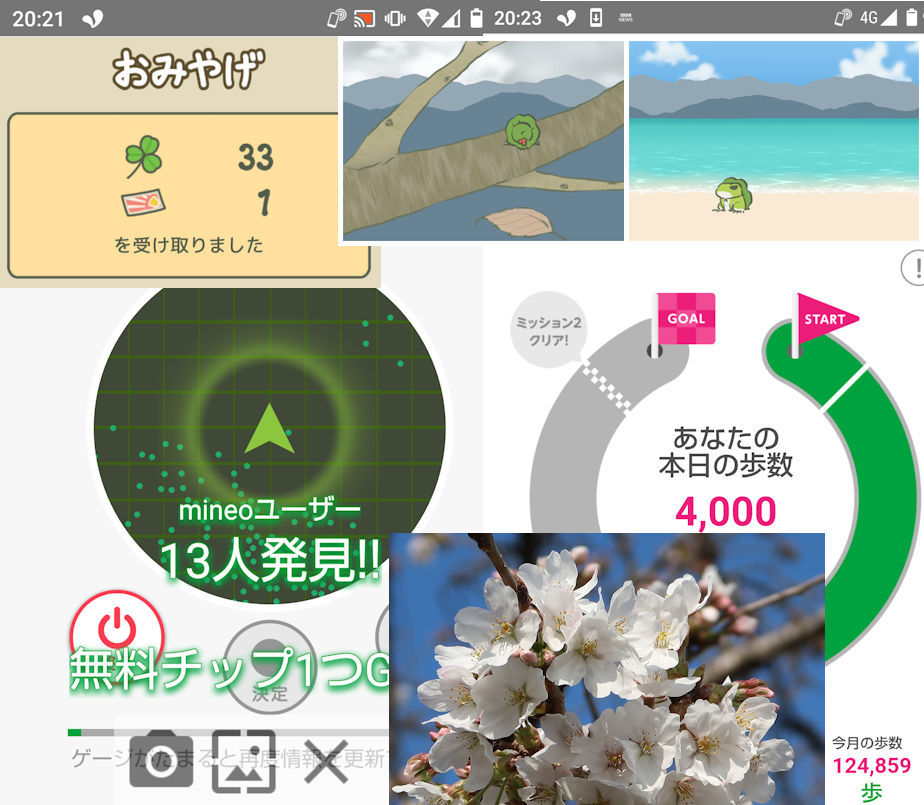Tap the ticket count 1
924x805 pixels.
[x=264, y=203]
